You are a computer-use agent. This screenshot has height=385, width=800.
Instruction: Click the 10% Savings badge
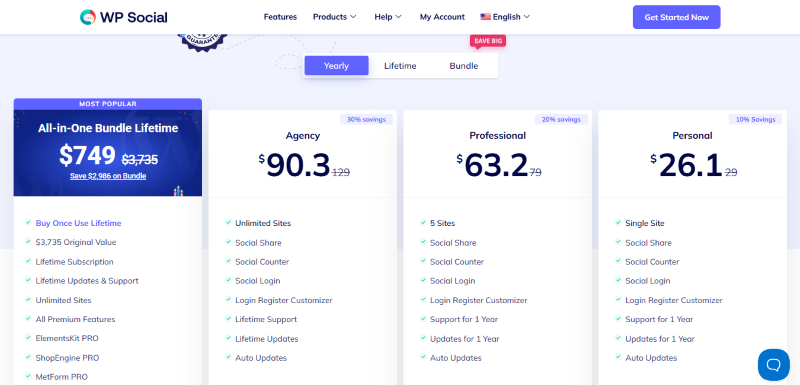click(x=756, y=119)
